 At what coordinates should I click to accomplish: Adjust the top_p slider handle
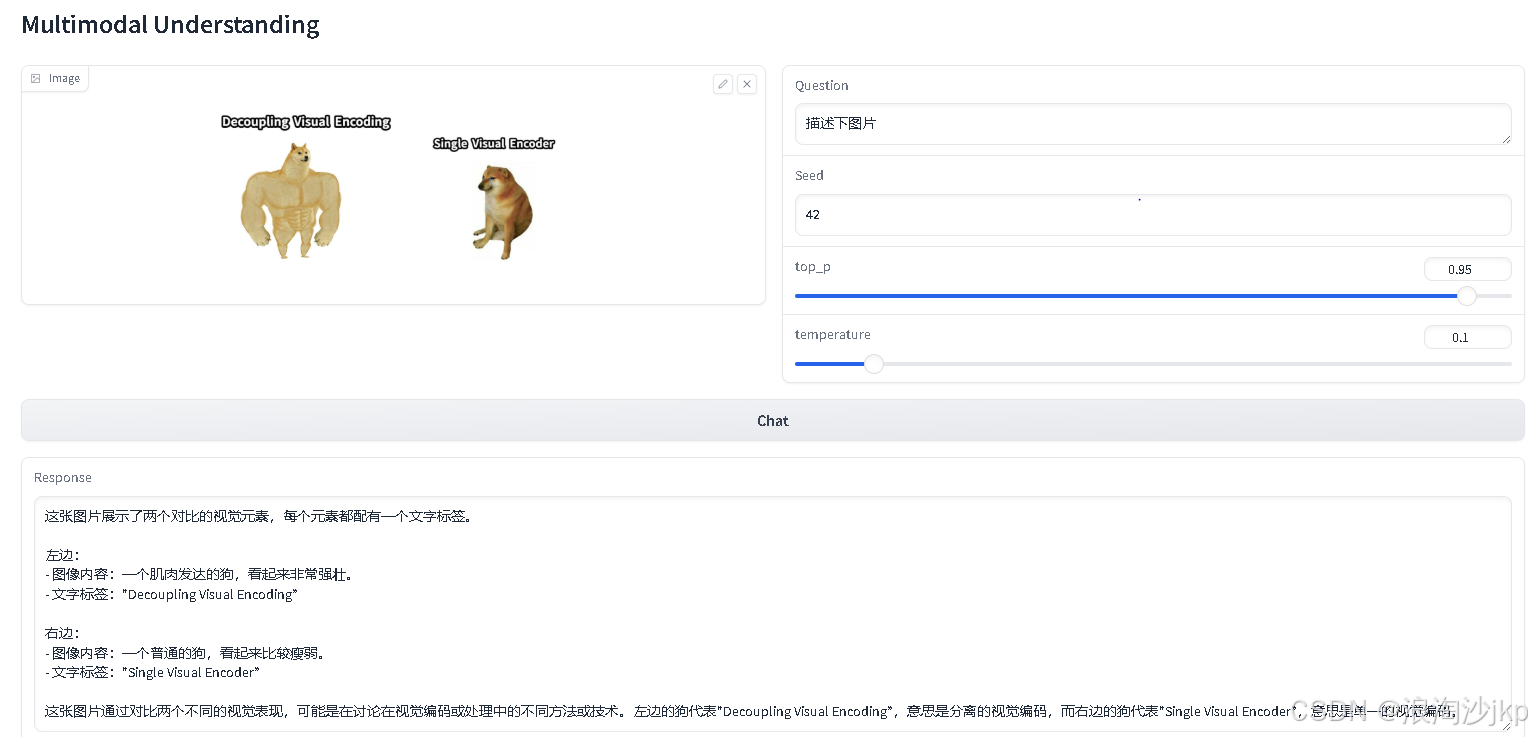tap(1467, 296)
